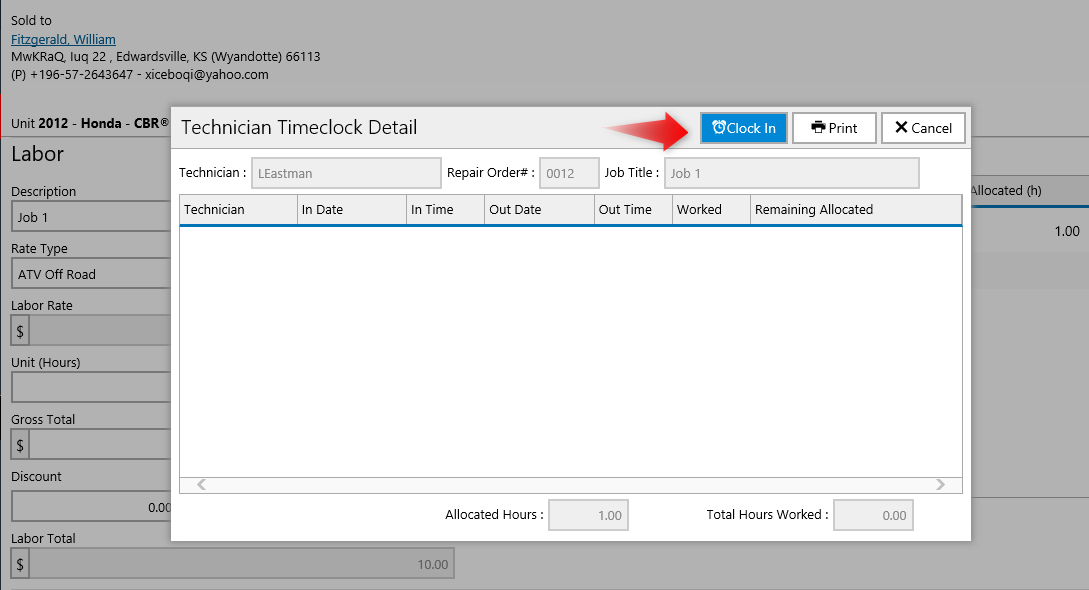
Task: Click the Repair Order# field 0012
Action: point(569,173)
